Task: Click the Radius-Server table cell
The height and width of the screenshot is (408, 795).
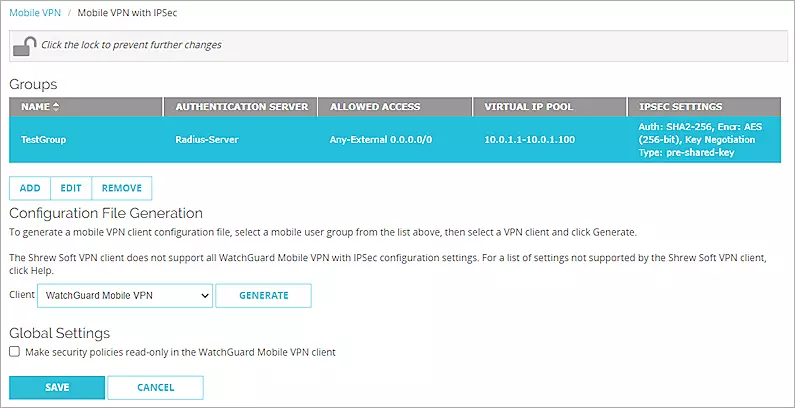Action: coord(240,139)
